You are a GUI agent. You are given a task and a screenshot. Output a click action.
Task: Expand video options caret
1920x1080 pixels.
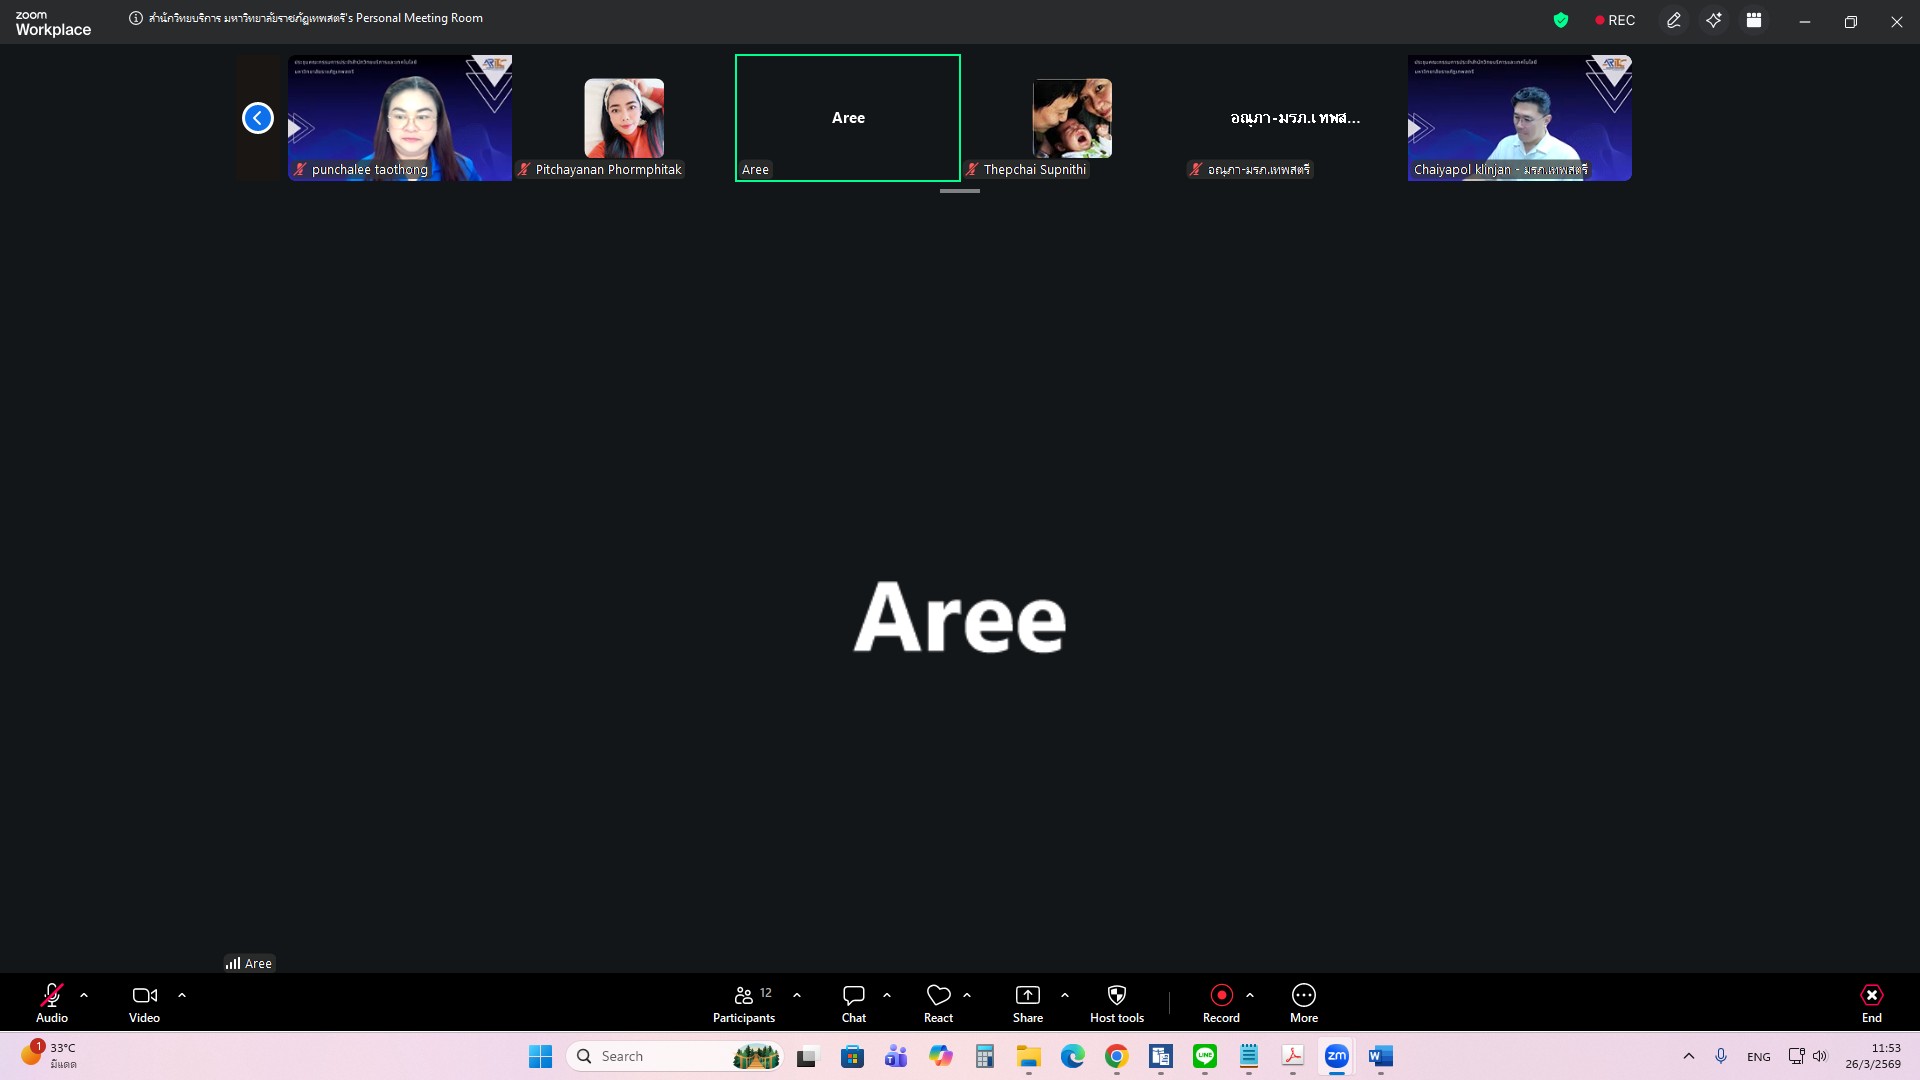(x=182, y=995)
